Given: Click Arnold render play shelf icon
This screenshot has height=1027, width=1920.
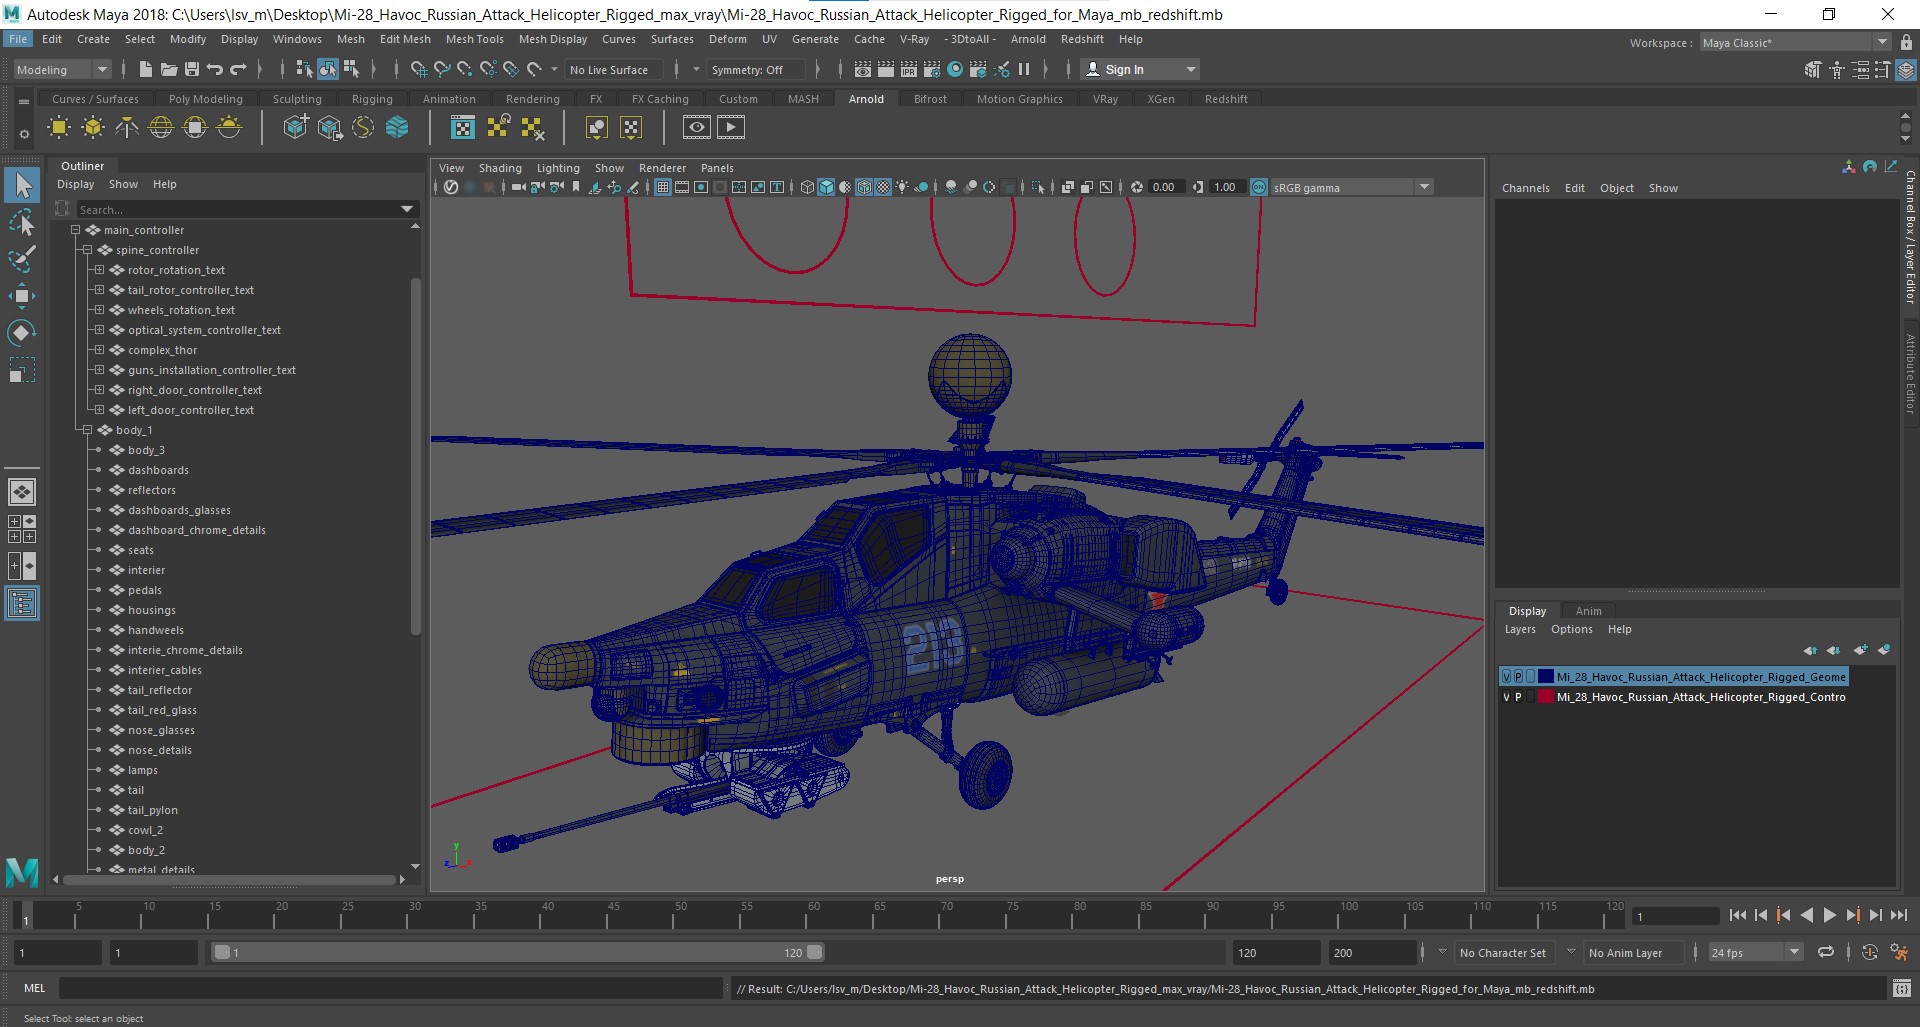Looking at the screenshot, I should (x=731, y=127).
